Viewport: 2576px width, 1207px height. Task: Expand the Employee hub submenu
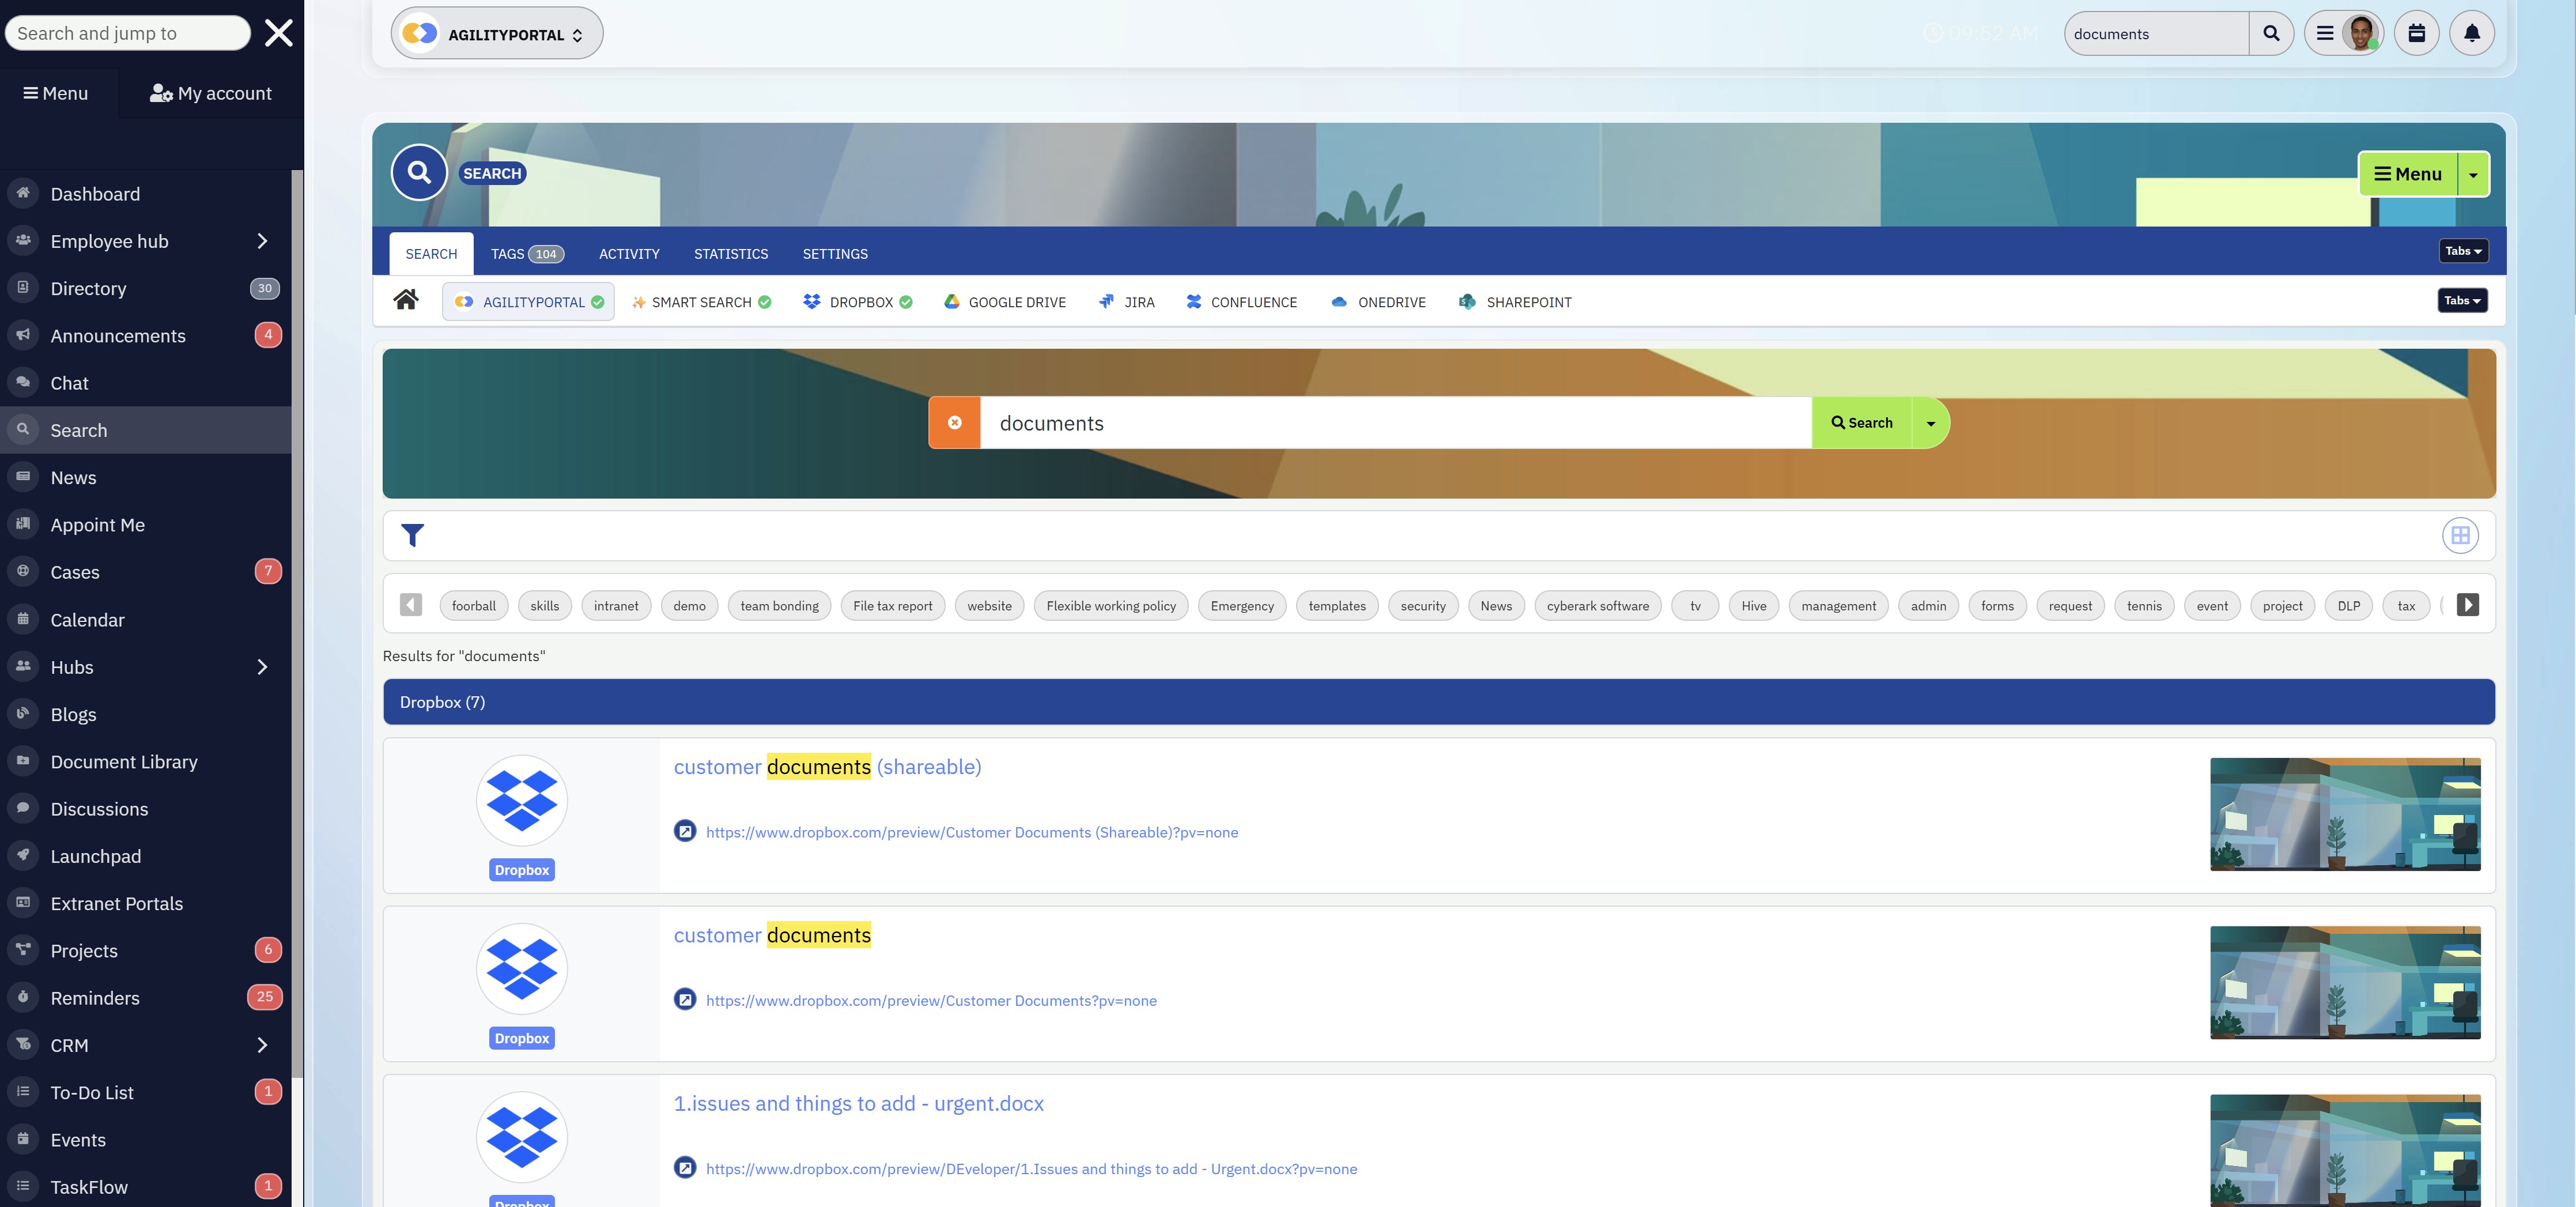pyautogui.click(x=262, y=241)
